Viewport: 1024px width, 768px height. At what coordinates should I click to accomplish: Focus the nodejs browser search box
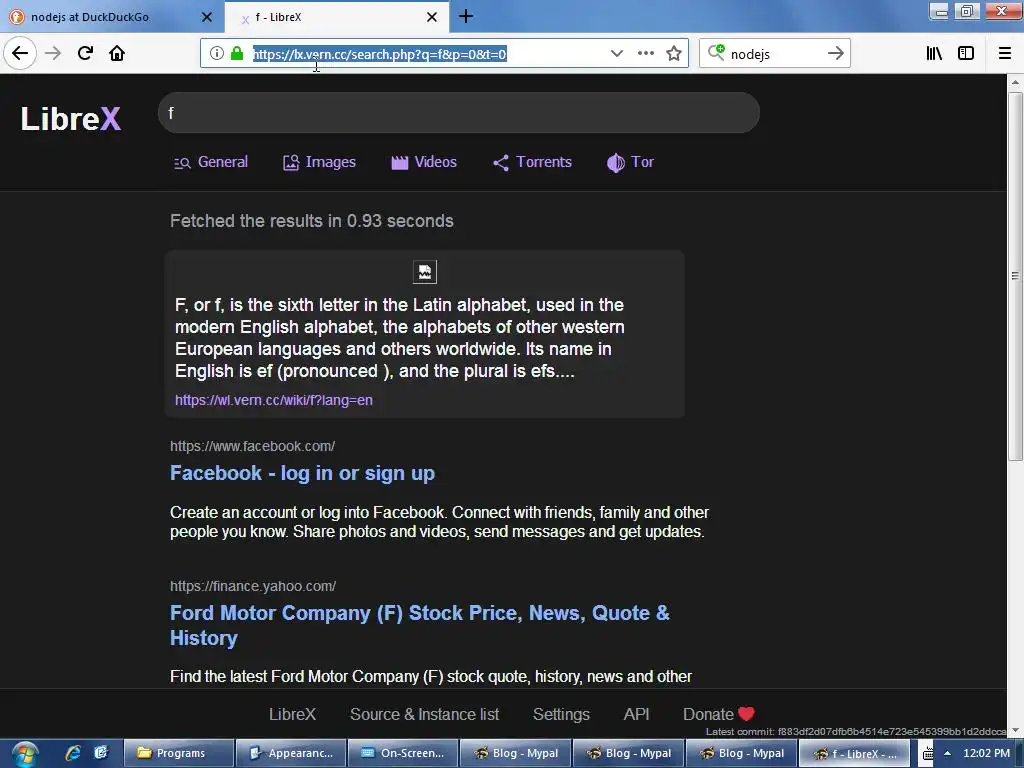(x=774, y=54)
